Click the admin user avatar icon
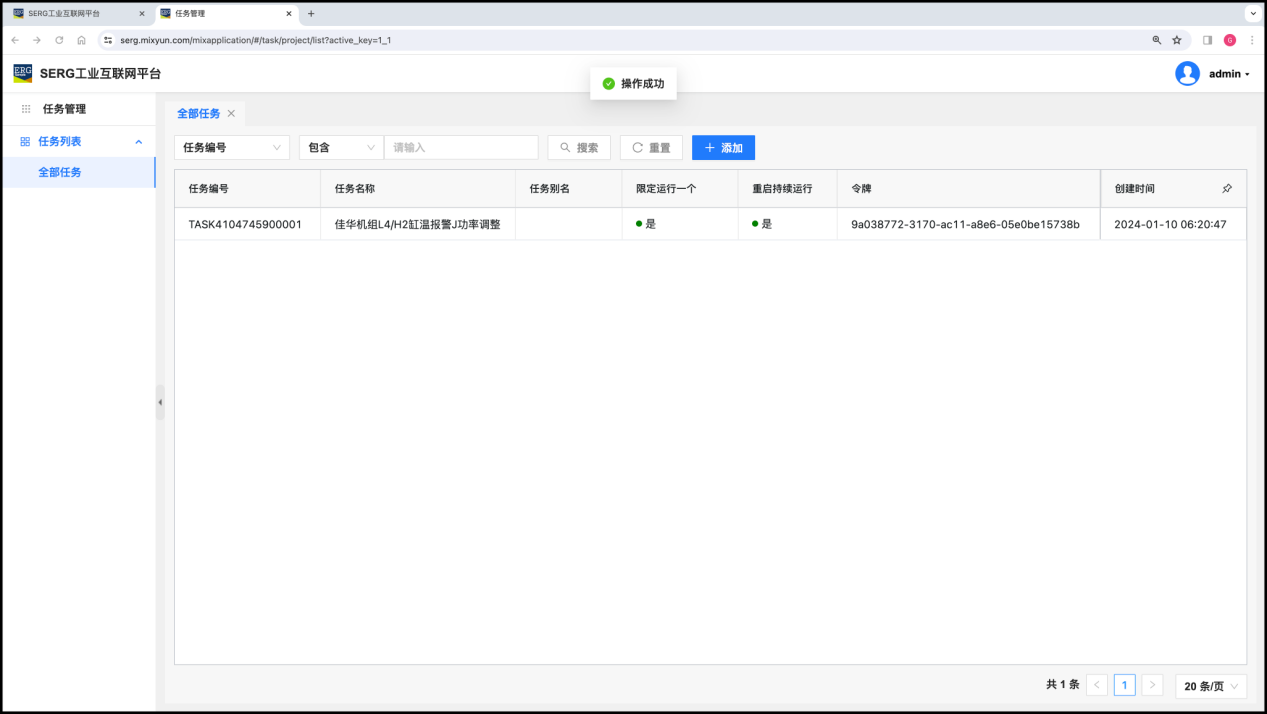Image resolution: width=1267 pixels, height=714 pixels. [x=1187, y=74]
